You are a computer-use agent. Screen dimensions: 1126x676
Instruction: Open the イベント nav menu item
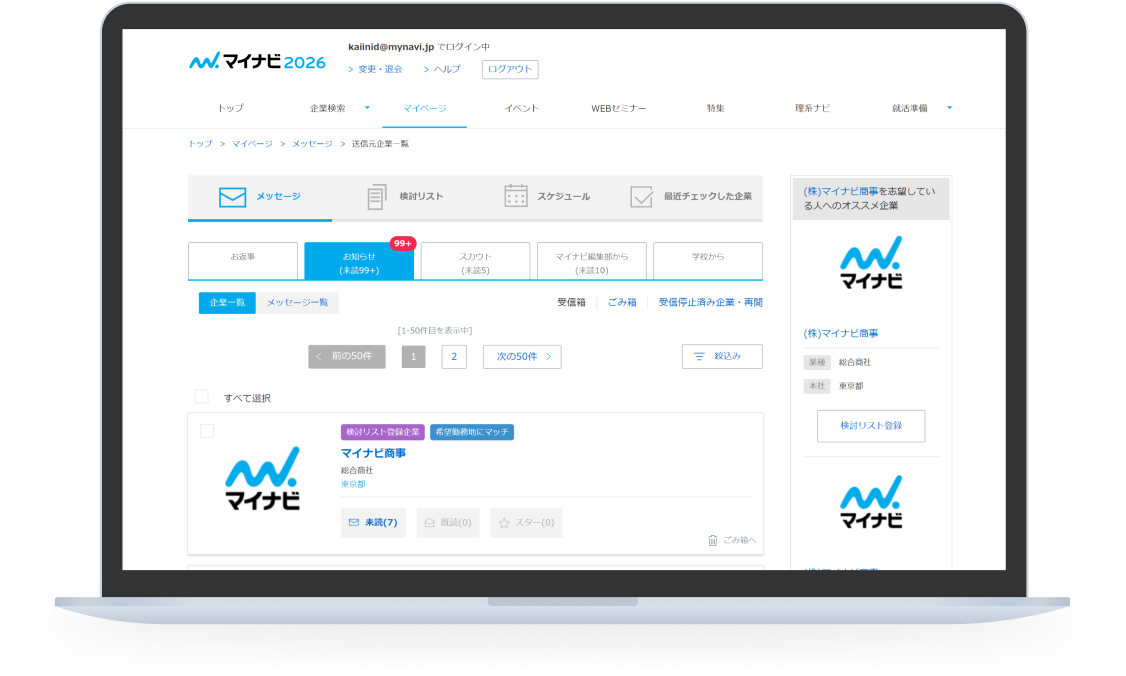click(x=521, y=108)
